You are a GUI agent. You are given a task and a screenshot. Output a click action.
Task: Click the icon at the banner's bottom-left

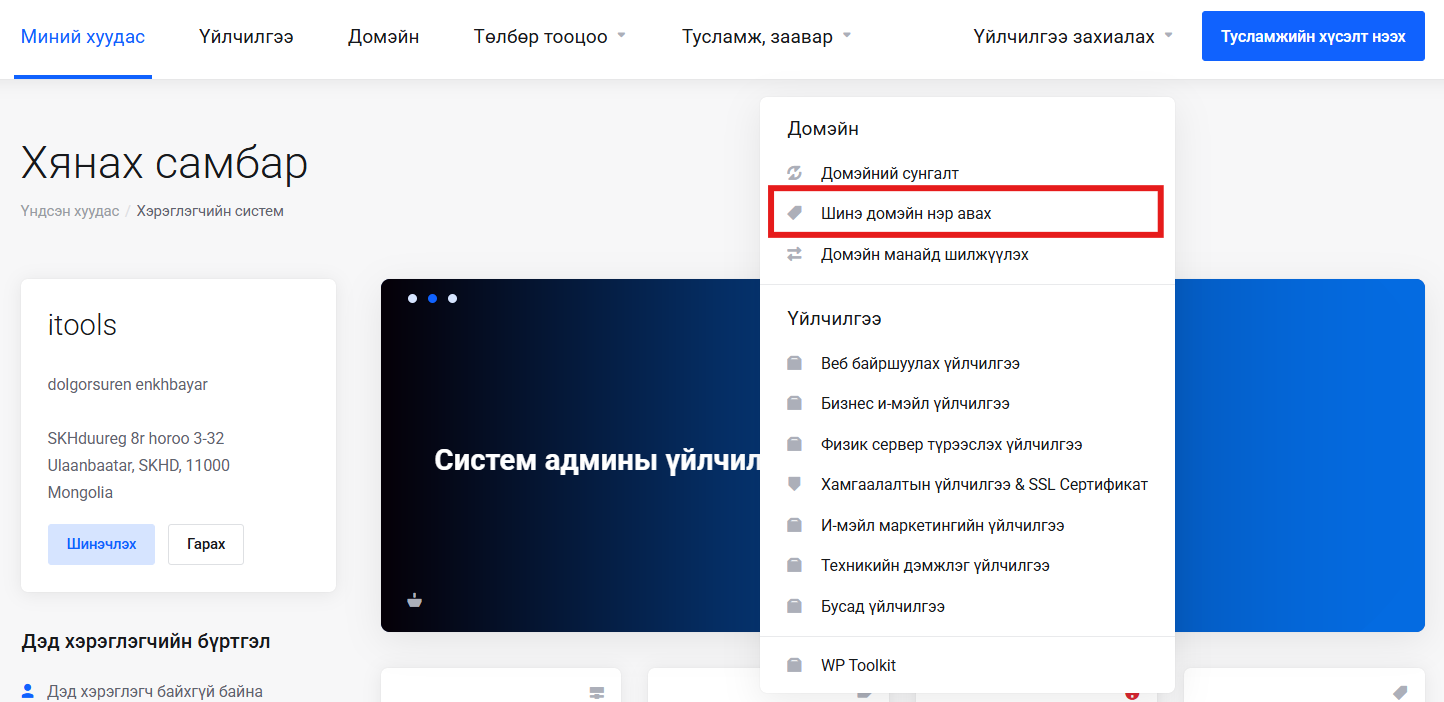click(x=415, y=601)
